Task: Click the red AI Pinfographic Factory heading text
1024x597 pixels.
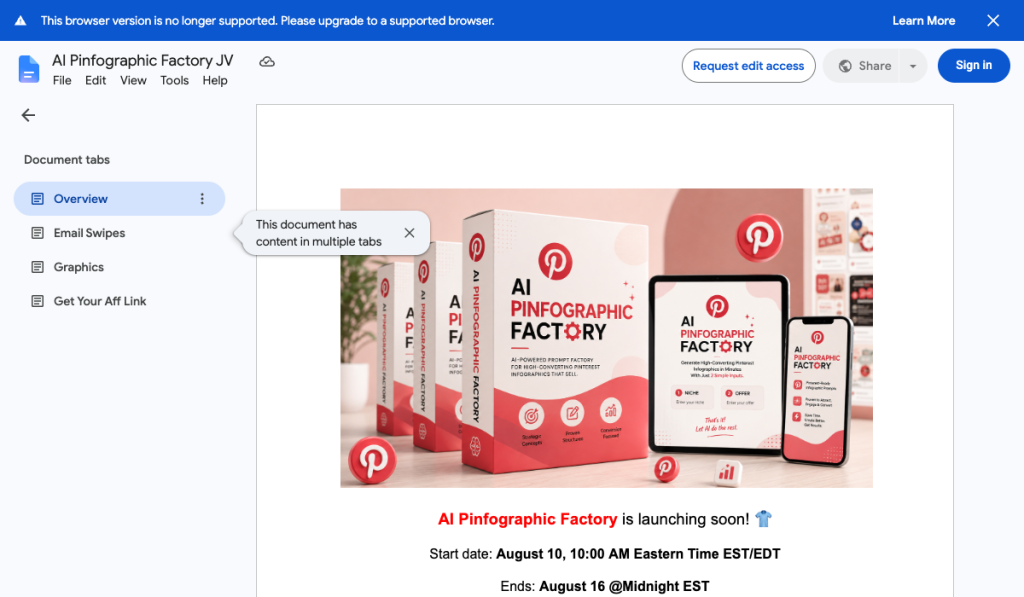Action: tap(527, 519)
